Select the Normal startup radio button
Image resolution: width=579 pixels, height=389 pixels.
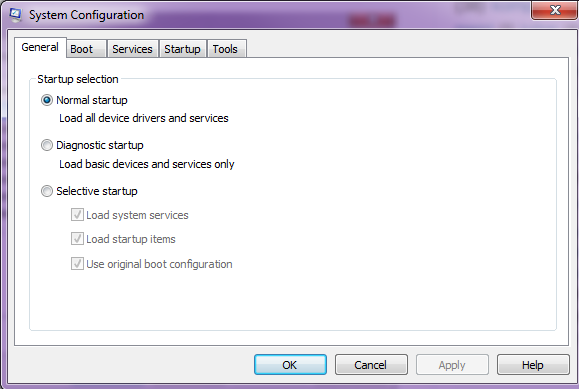[47, 100]
